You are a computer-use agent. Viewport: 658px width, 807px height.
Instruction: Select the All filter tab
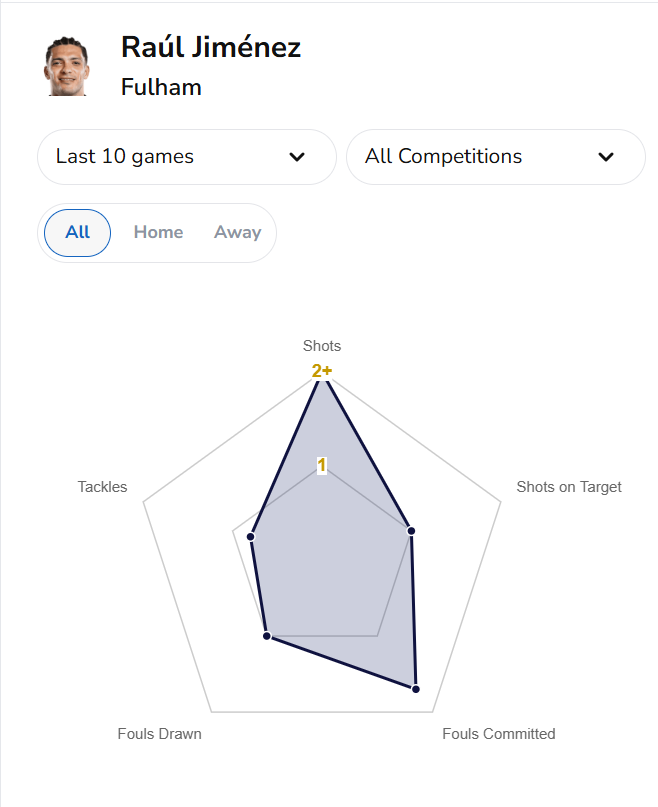(78, 232)
